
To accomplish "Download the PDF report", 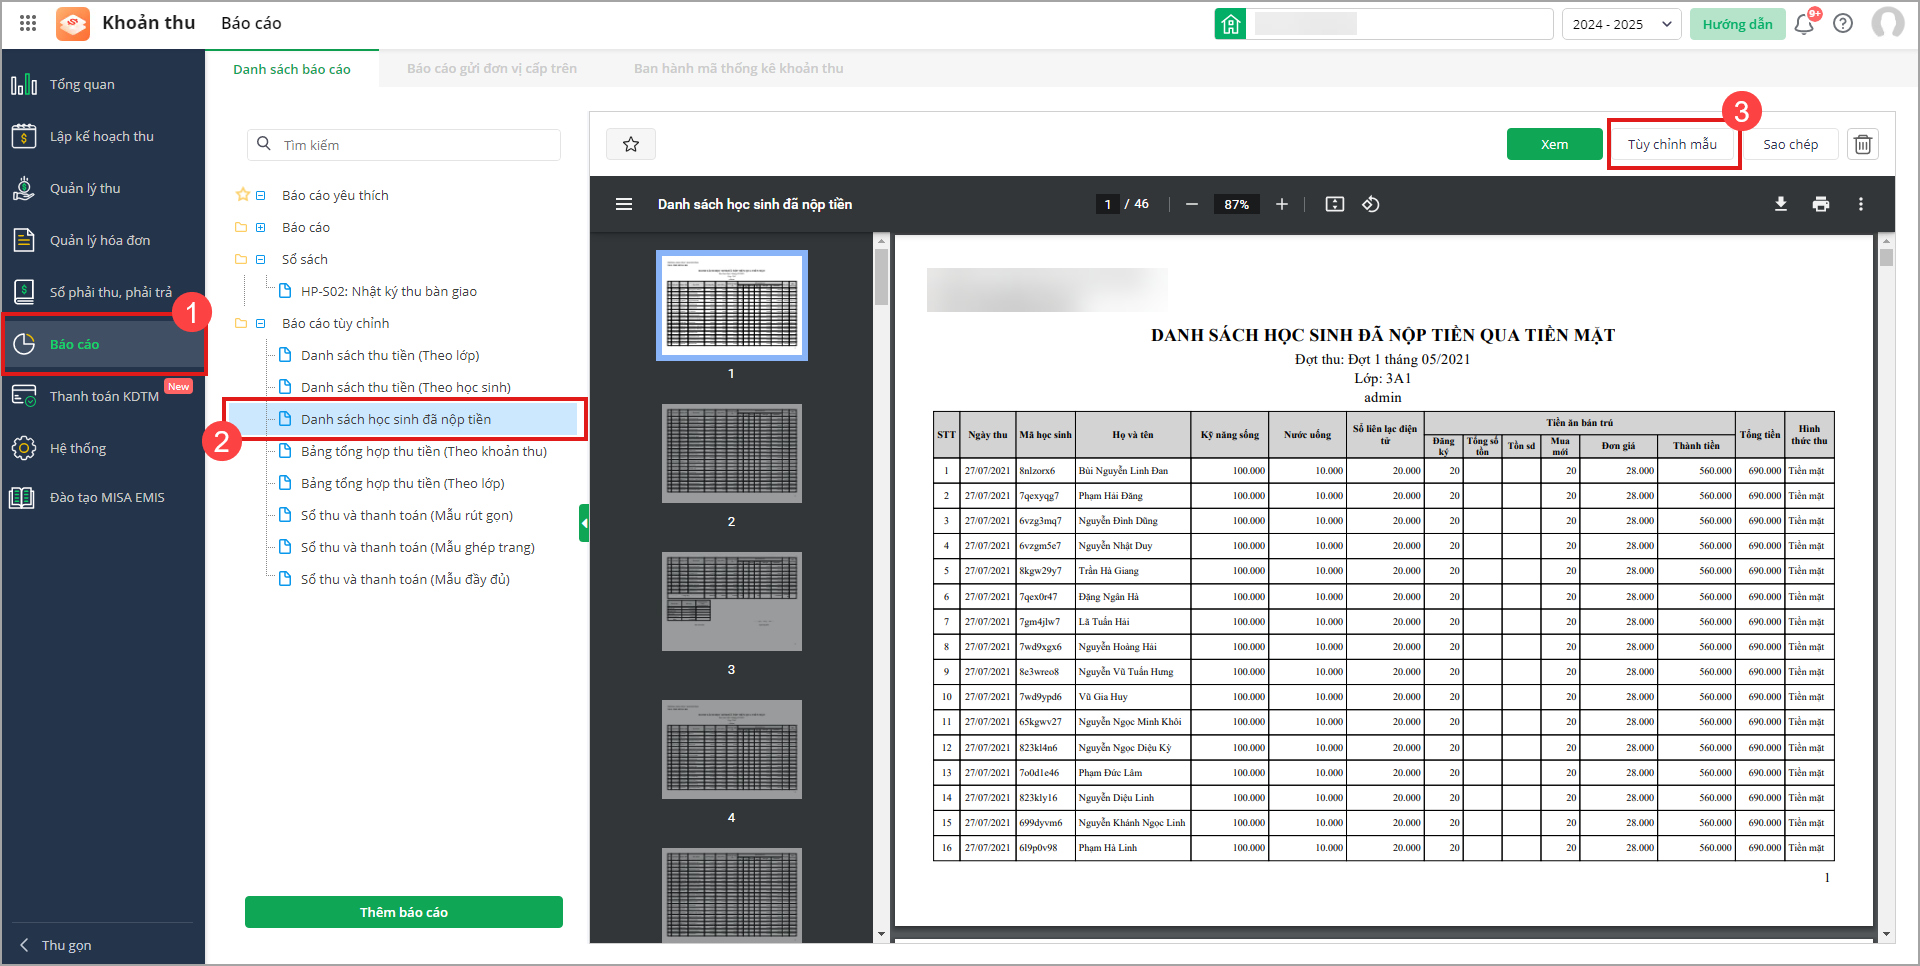I will 1780,204.
